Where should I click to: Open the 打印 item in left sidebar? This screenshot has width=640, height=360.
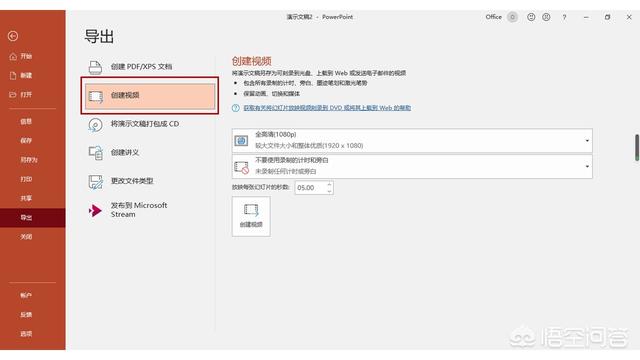pyautogui.click(x=26, y=179)
